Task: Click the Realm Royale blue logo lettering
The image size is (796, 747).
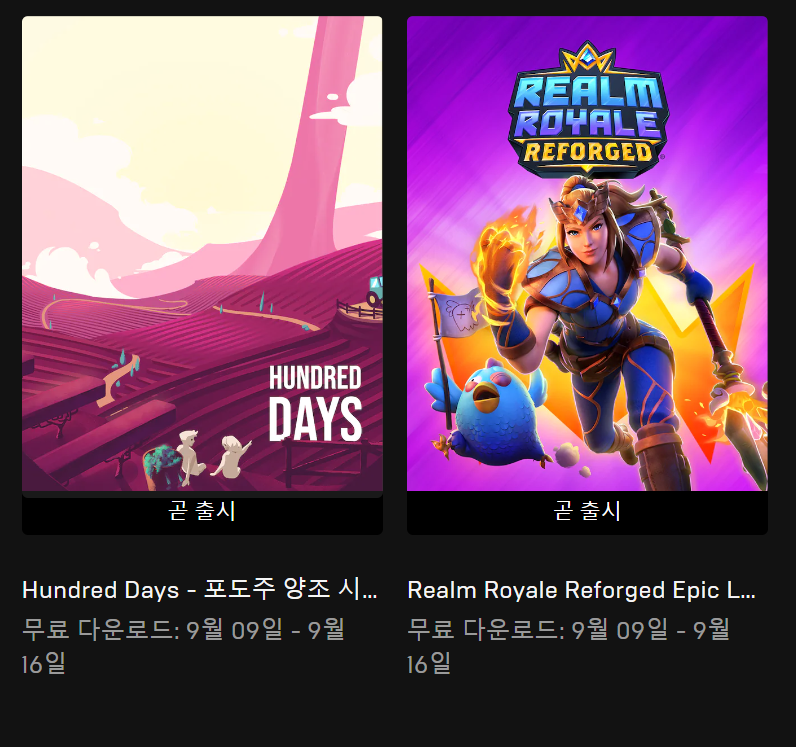Action: coord(588,107)
